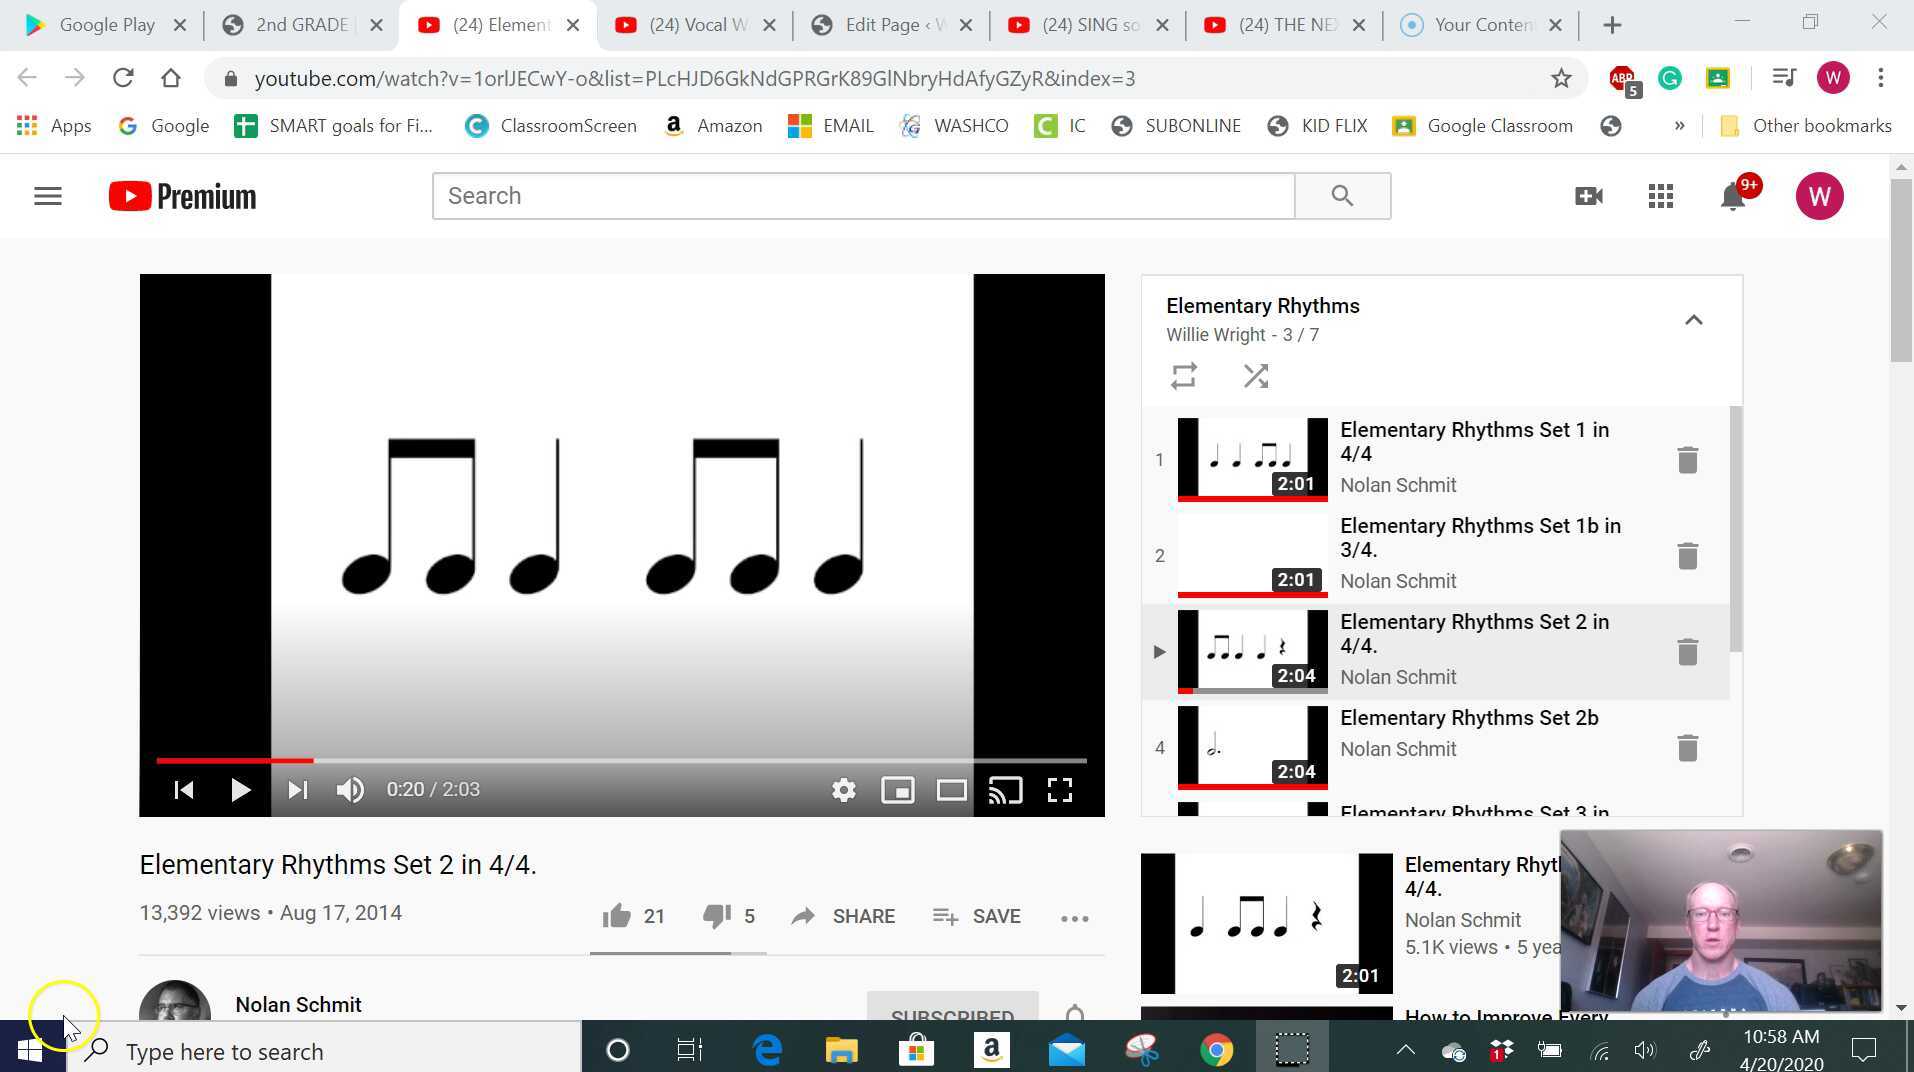Click the SHARE button
The height and width of the screenshot is (1072, 1914).
[x=843, y=916]
